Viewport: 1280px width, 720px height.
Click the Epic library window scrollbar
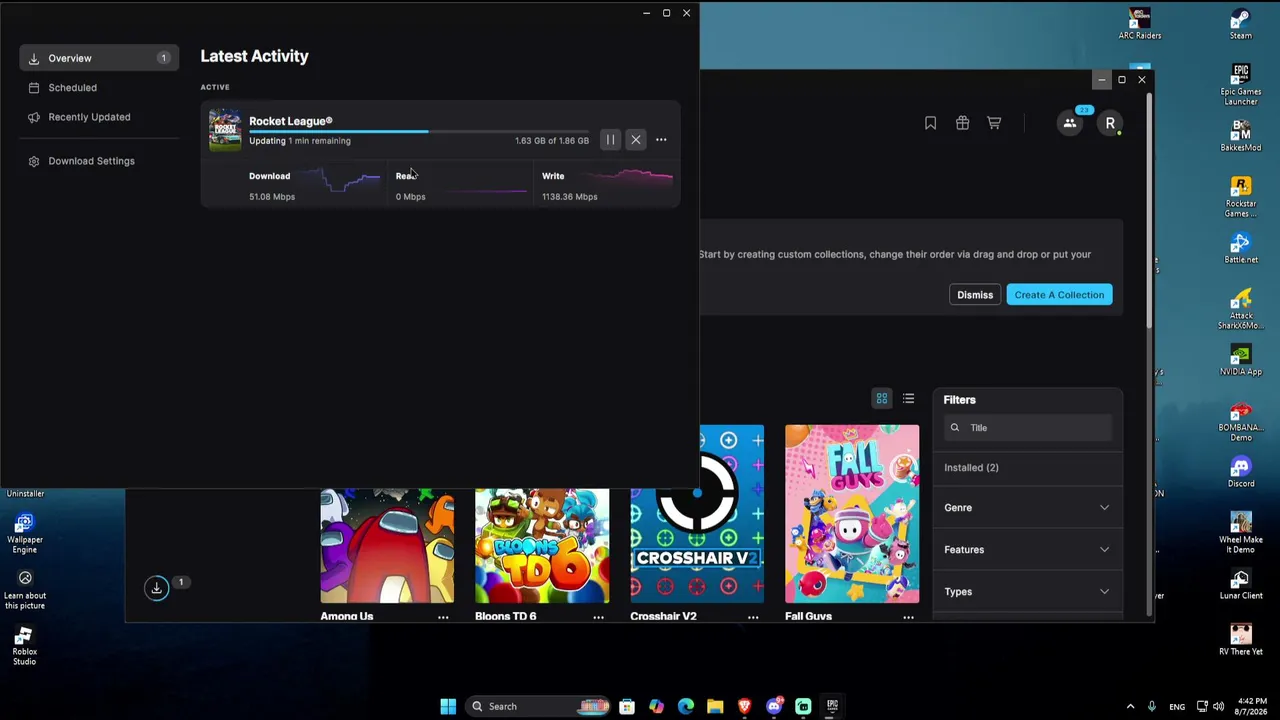coord(1149,210)
